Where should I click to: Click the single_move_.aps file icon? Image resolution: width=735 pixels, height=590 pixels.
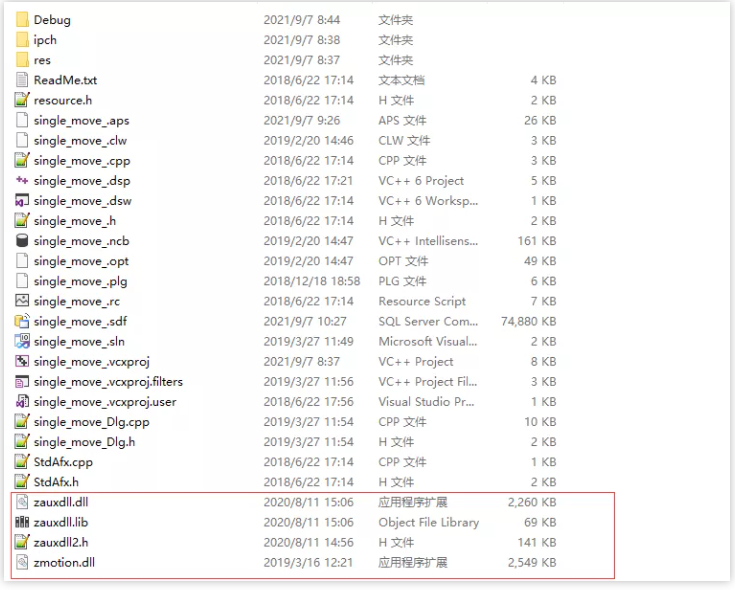[x=22, y=120]
